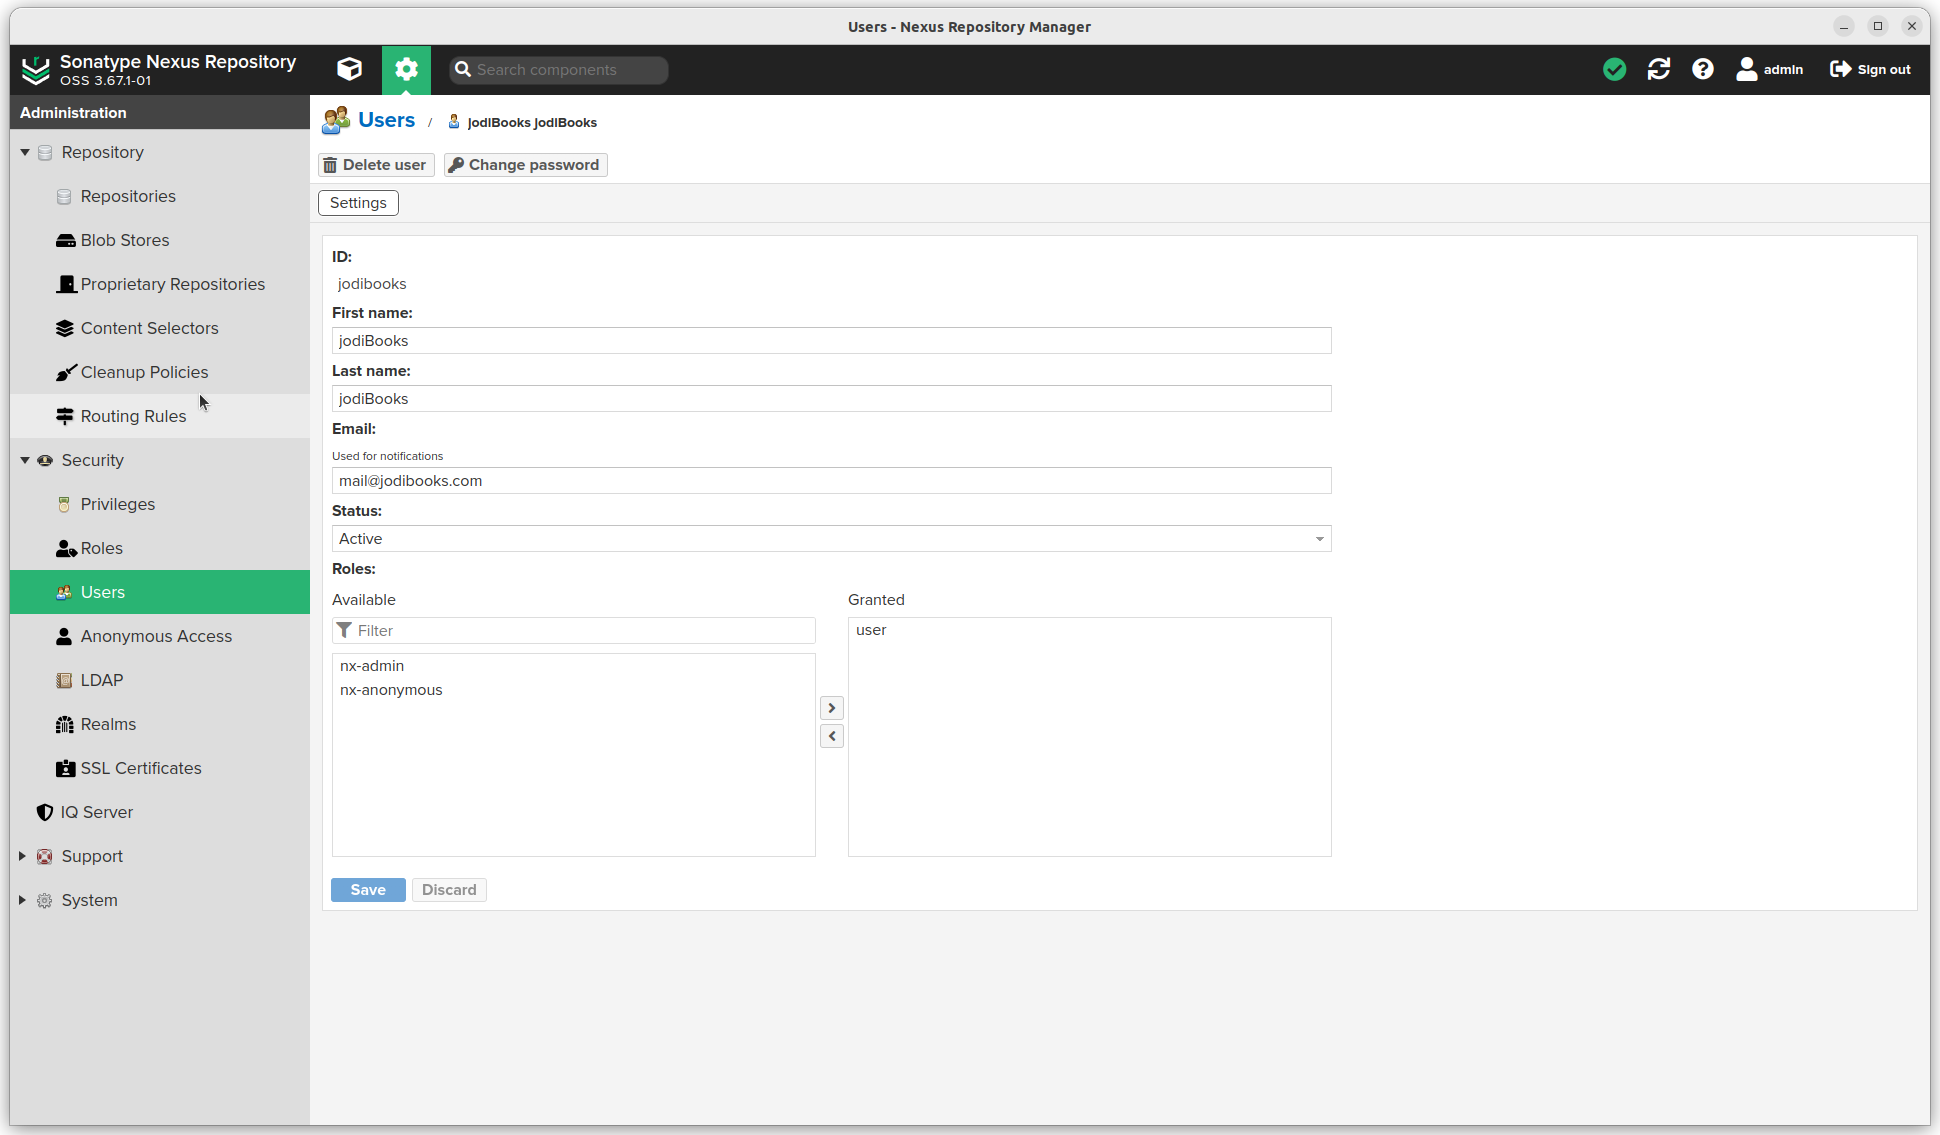This screenshot has height=1135, width=1940.
Task: Click the admin user account icon
Action: click(1747, 69)
